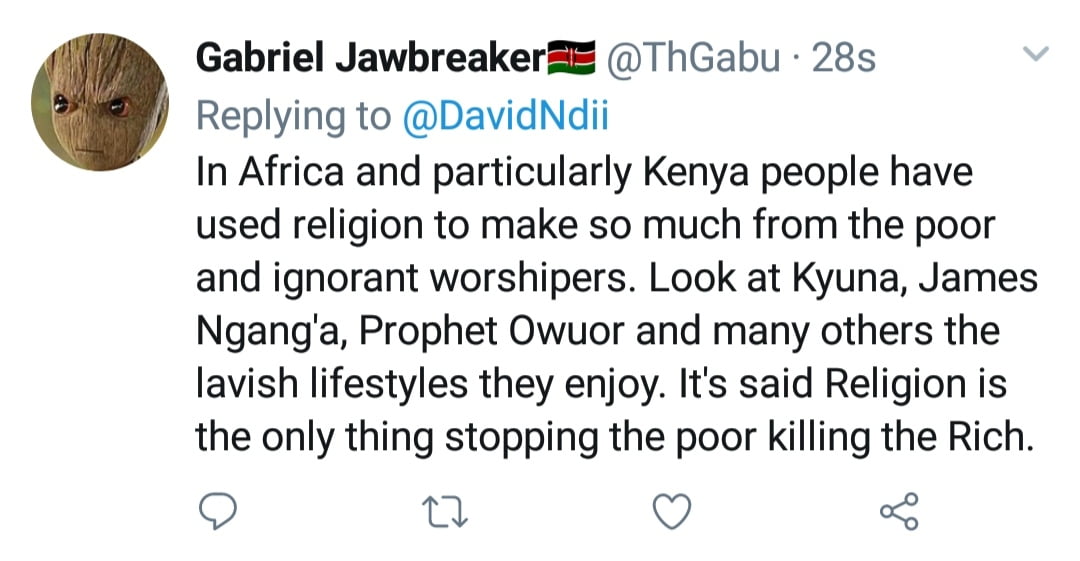The width and height of the screenshot is (1080, 561).
Task: Open Gabriel Jawbreaker's profile name
Action: [x=370, y=60]
